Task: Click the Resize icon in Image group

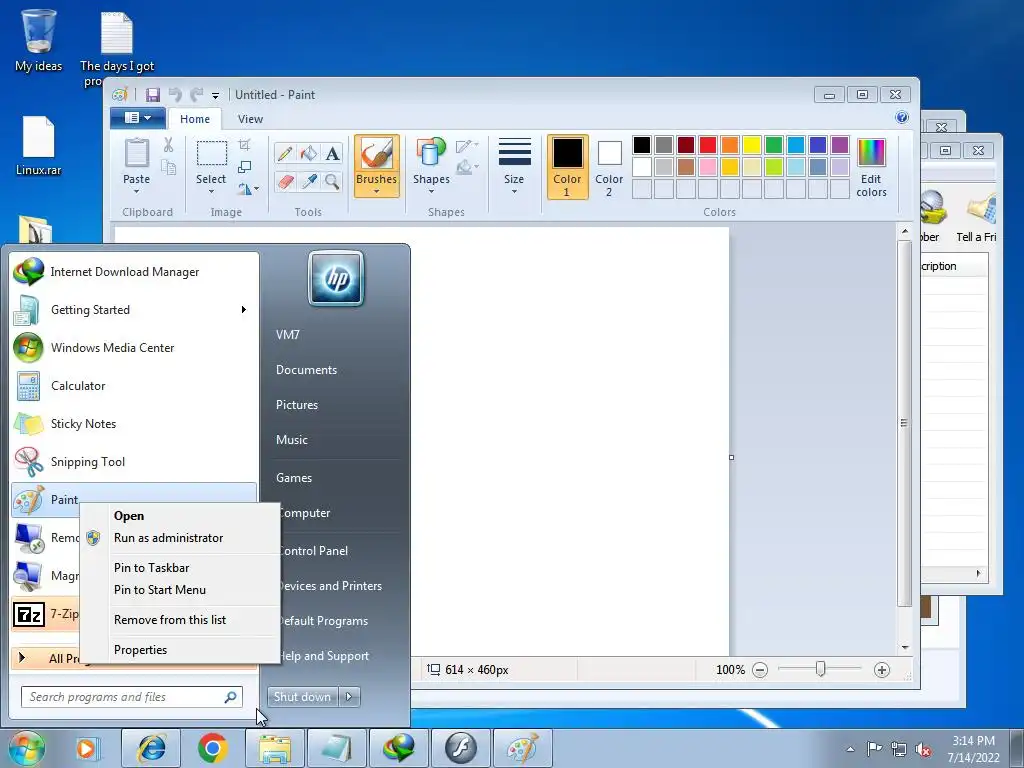Action: click(x=245, y=167)
